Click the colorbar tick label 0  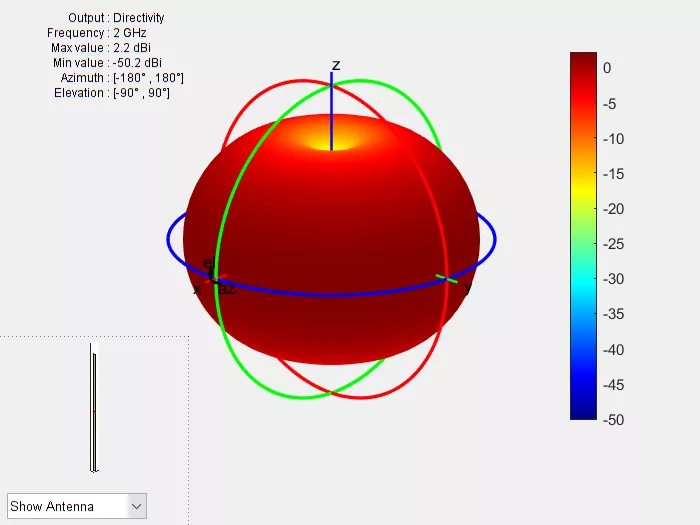point(607,68)
